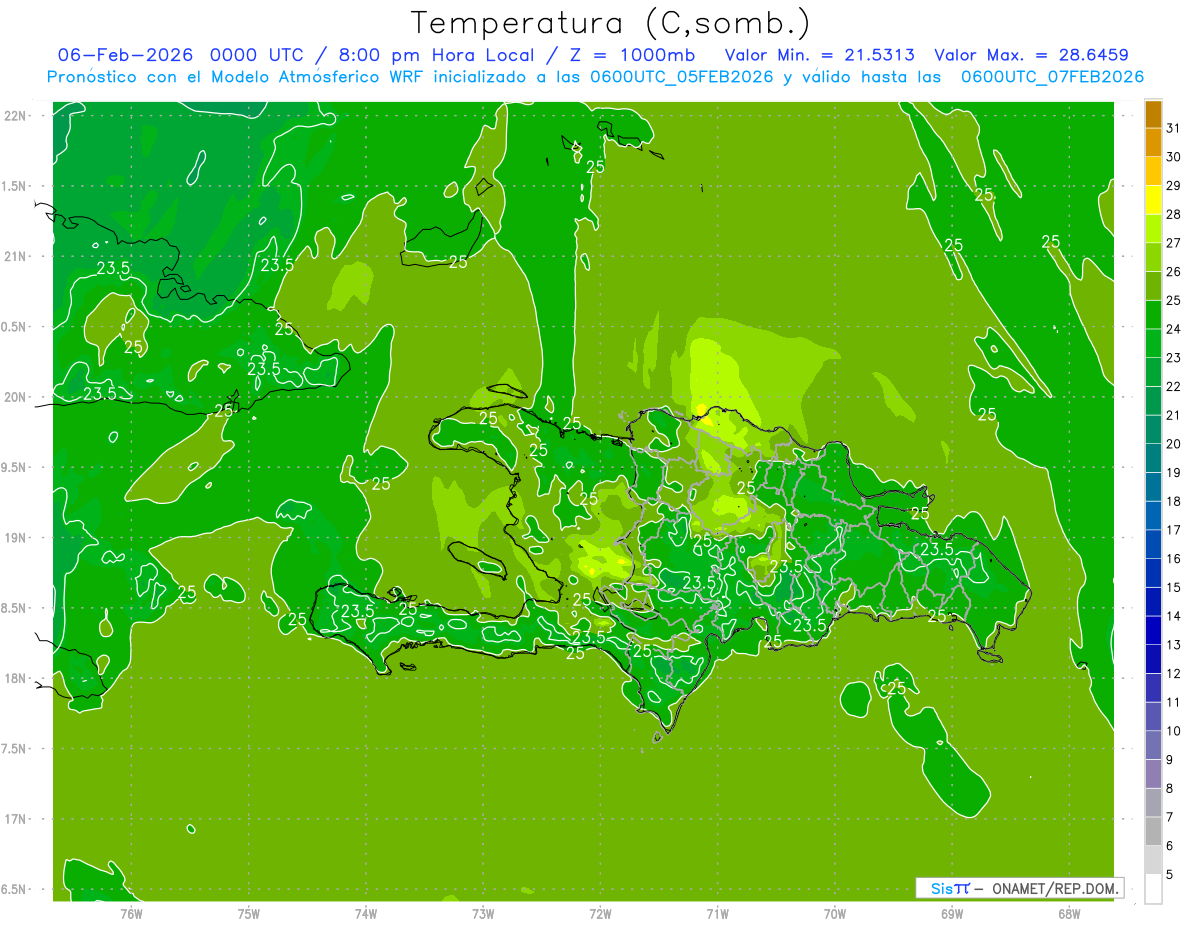The height and width of the screenshot is (927, 1200).
Task: Pick the color scale swatch between 26 and 27
Action: (1153, 258)
